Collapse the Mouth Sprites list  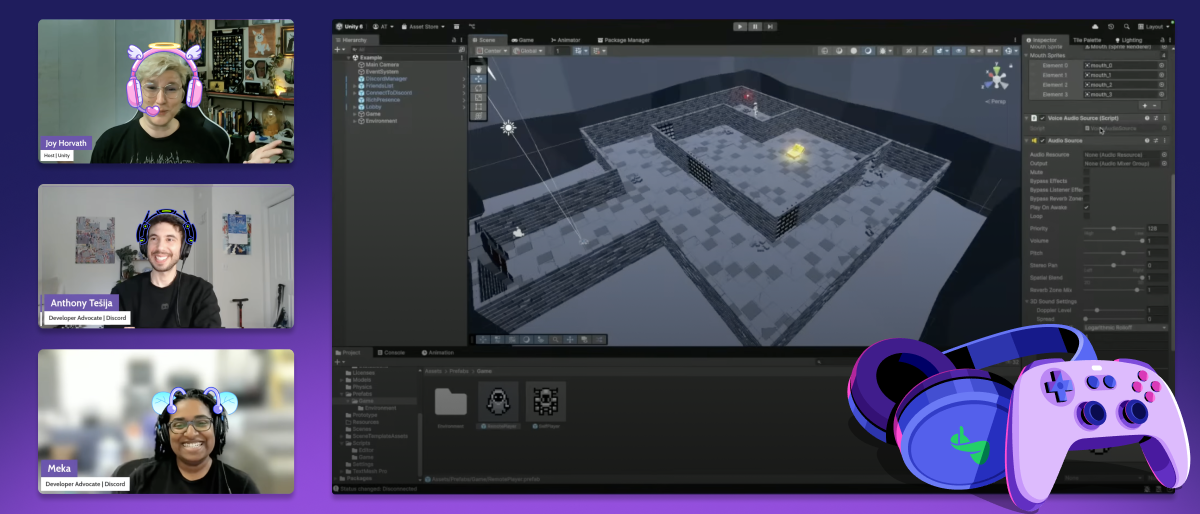[x=1026, y=55]
